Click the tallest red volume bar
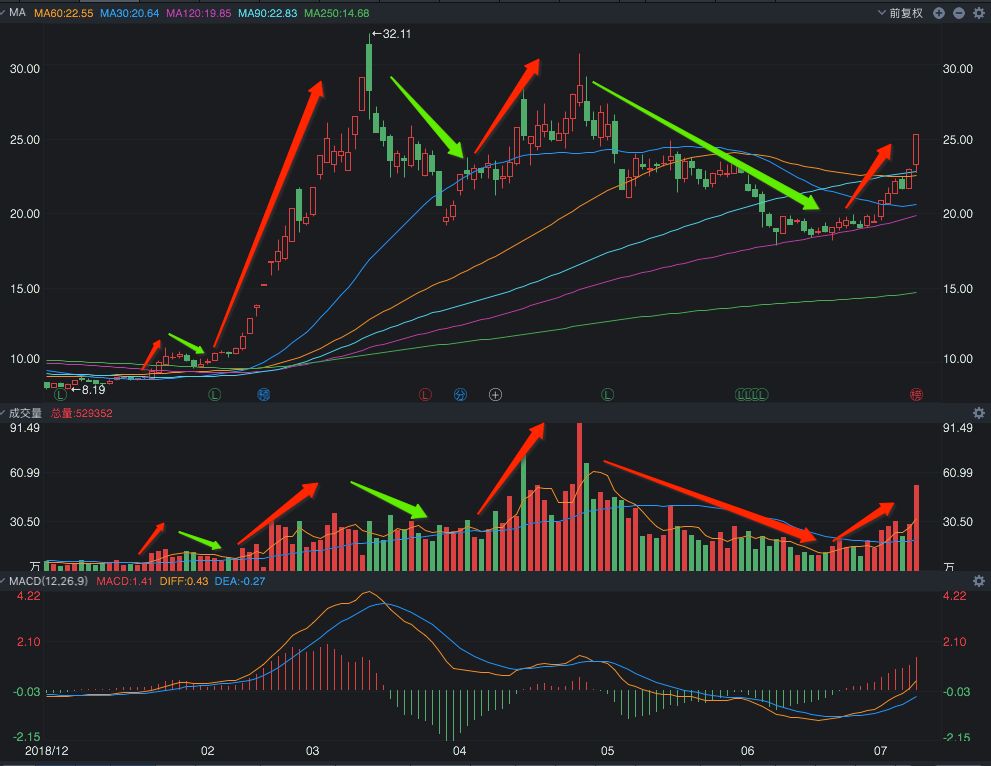This screenshot has width=991, height=766. point(580,497)
